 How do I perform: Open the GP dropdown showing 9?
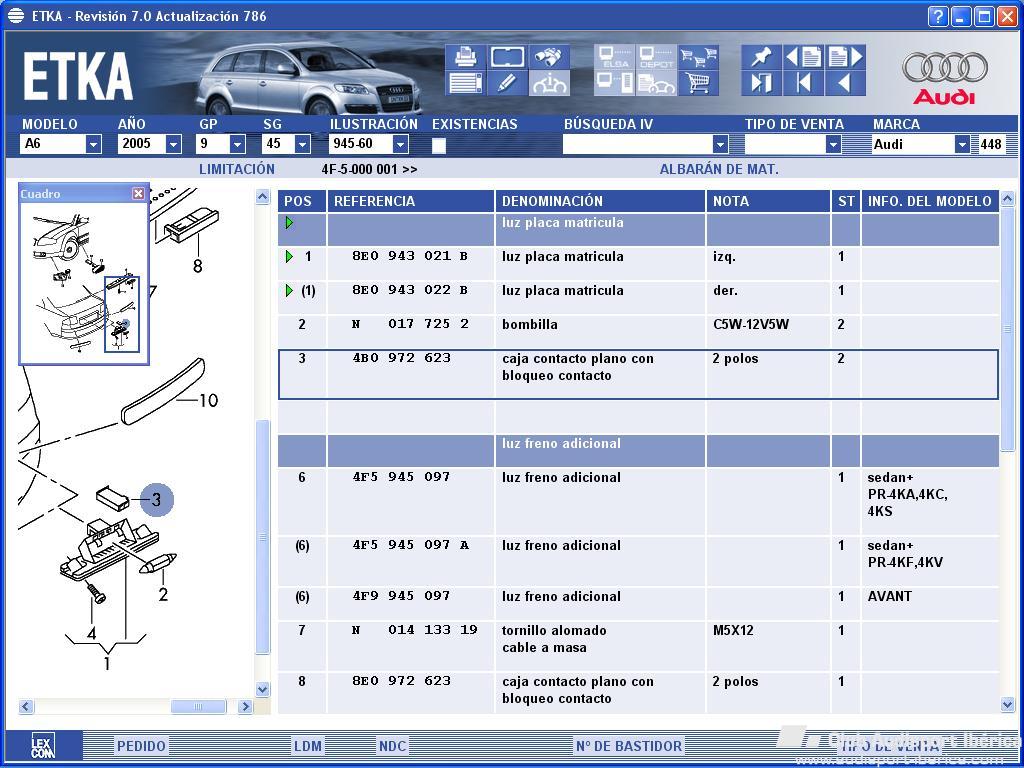coord(238,144)
